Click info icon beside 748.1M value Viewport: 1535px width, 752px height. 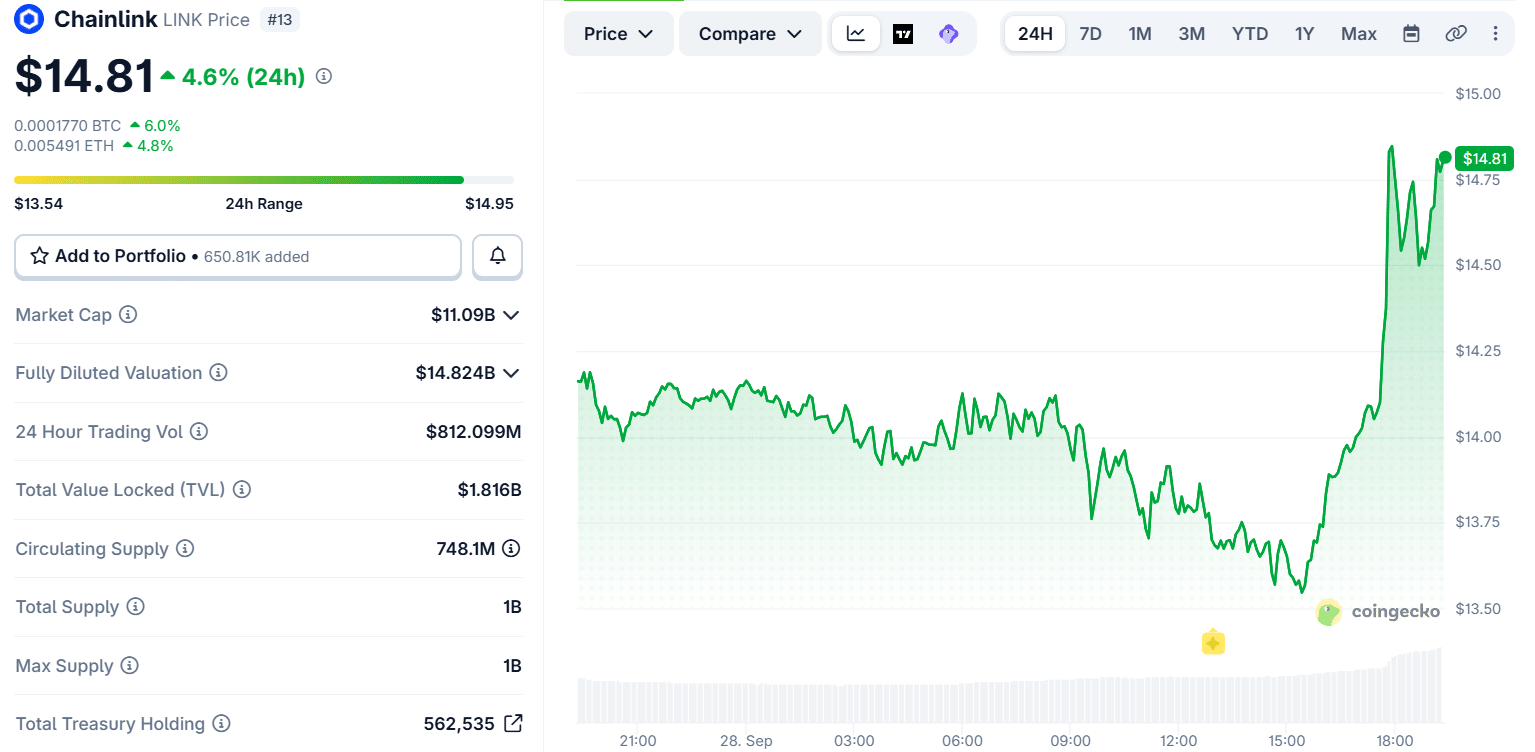click(x=511, y=548)
